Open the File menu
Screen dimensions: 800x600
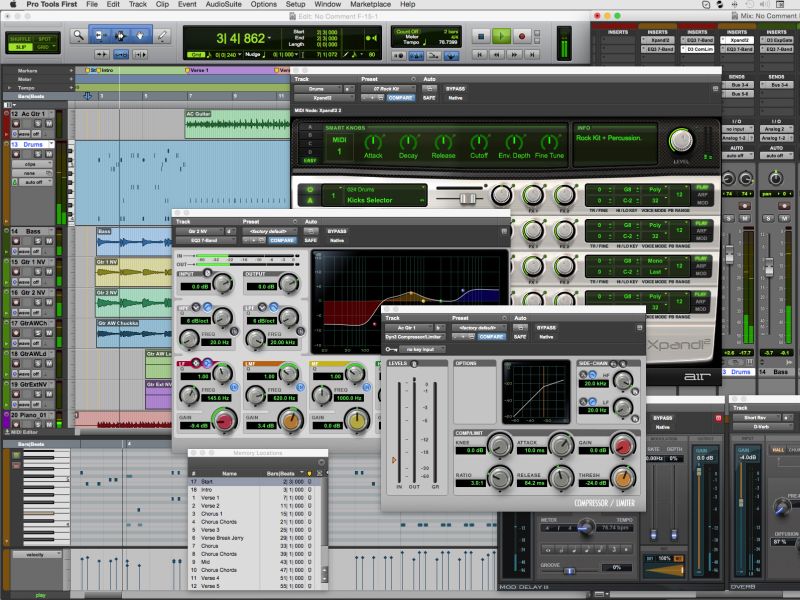[92, 4]
